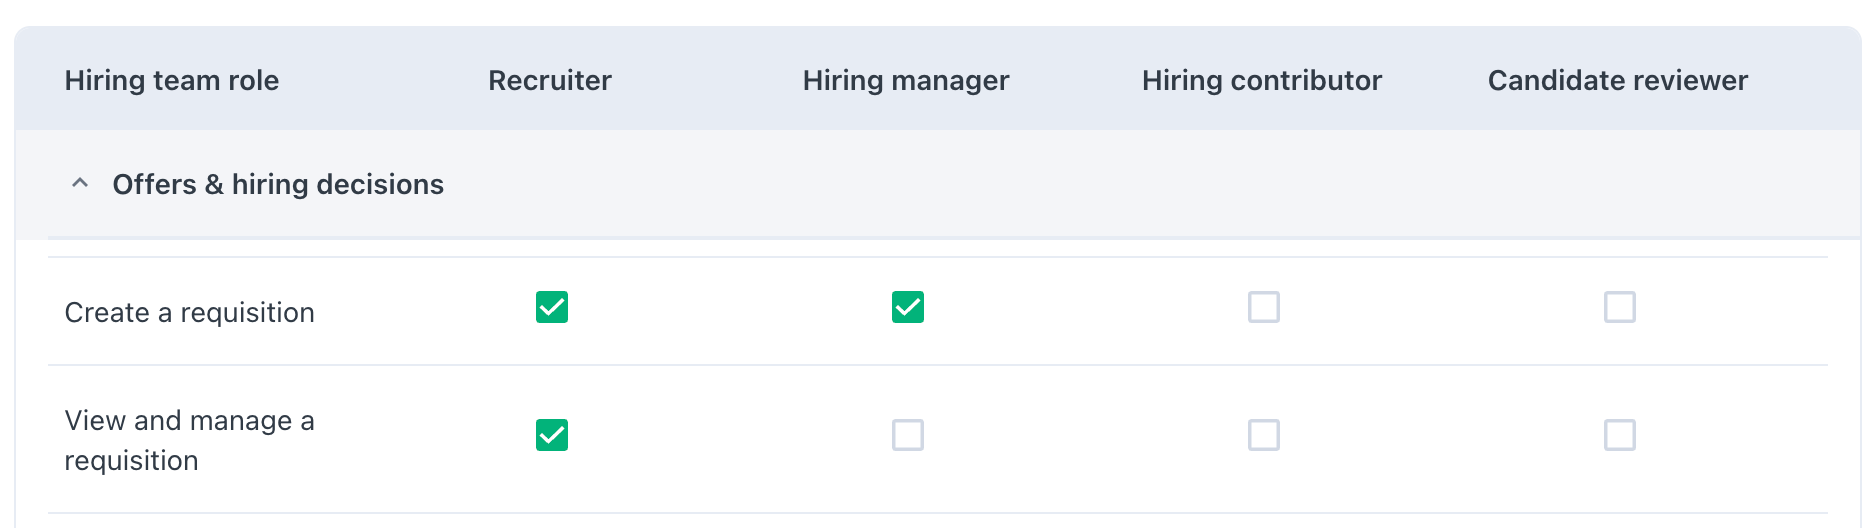Uncheck Create a requisition for Hiring manager

908,307
